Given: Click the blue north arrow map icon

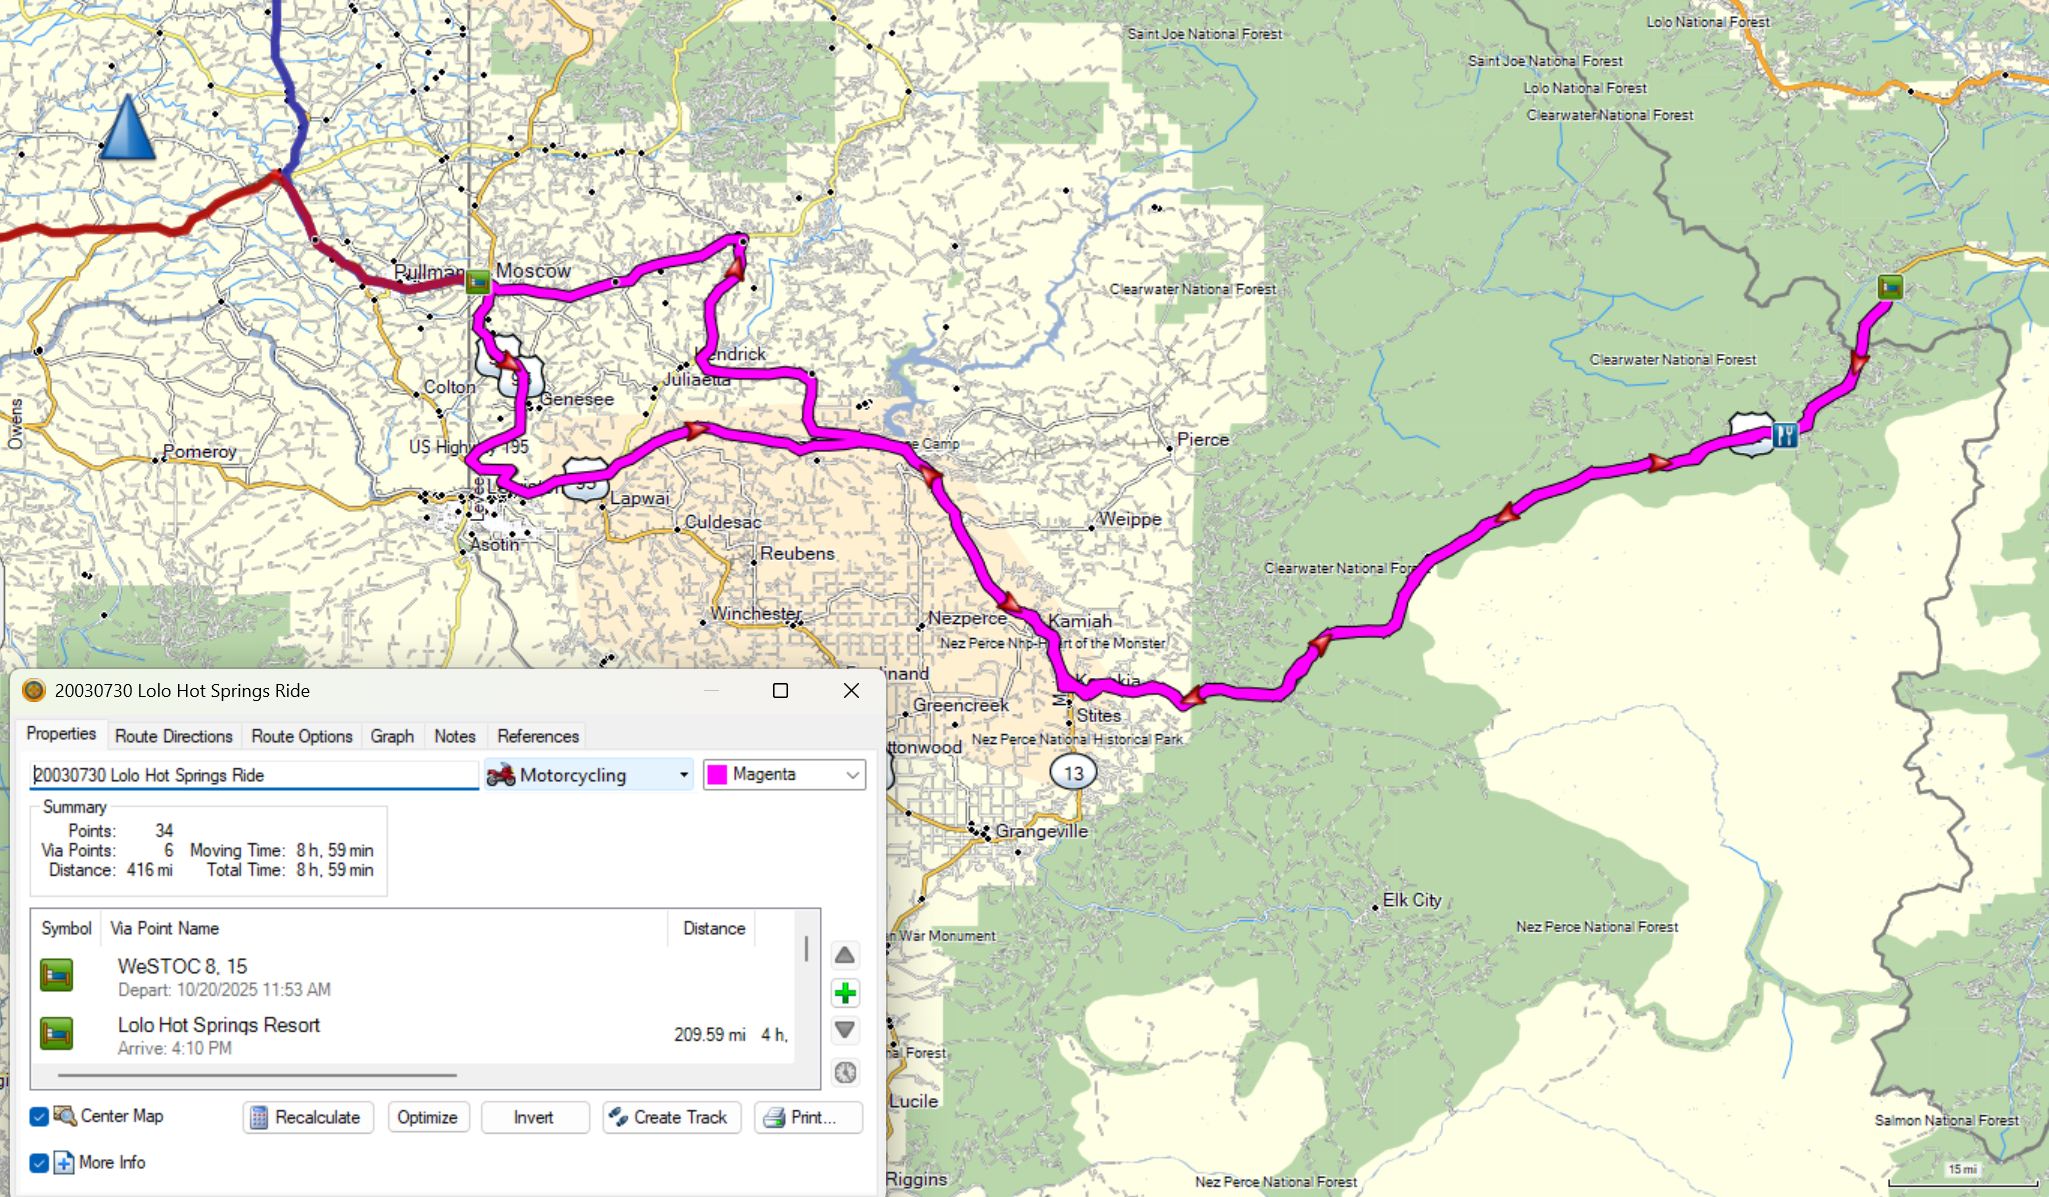Looking at the screenshot, I should (128, 128).
